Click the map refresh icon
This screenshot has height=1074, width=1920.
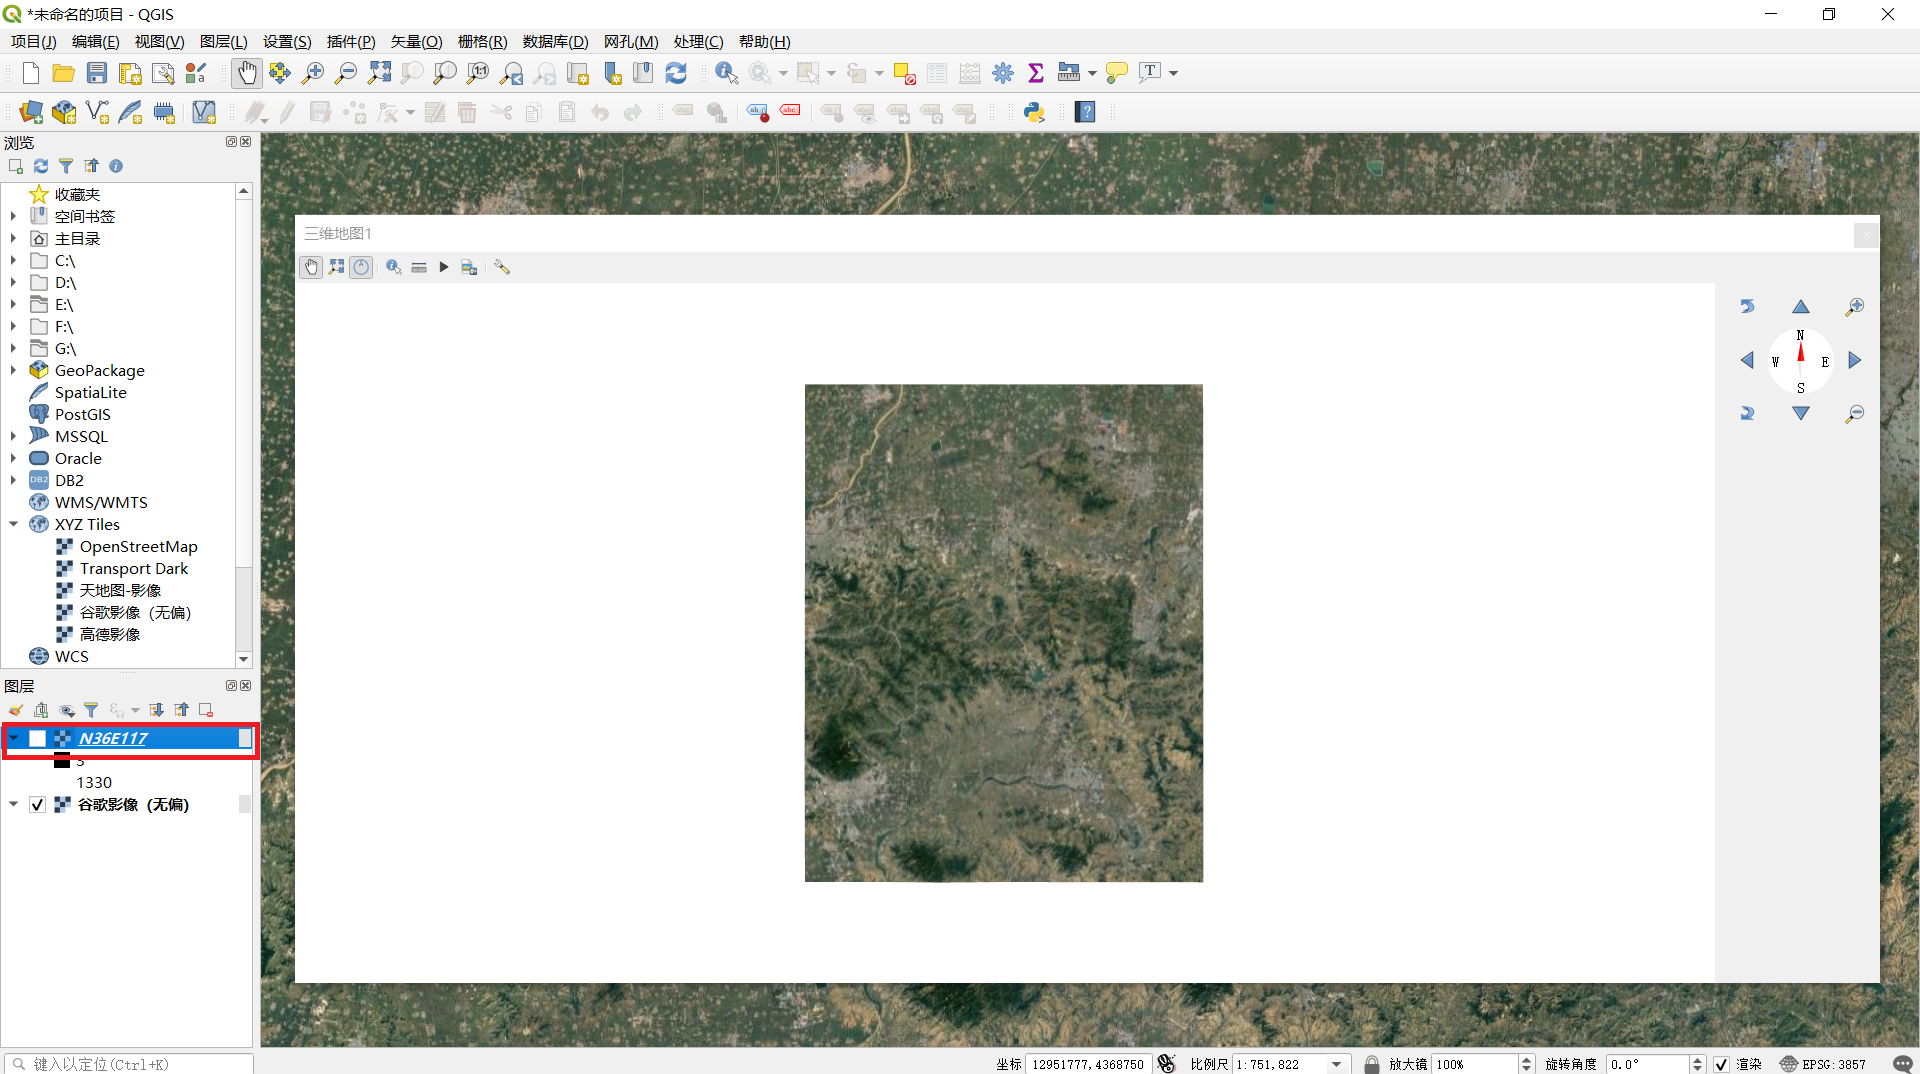coord(677,72)
